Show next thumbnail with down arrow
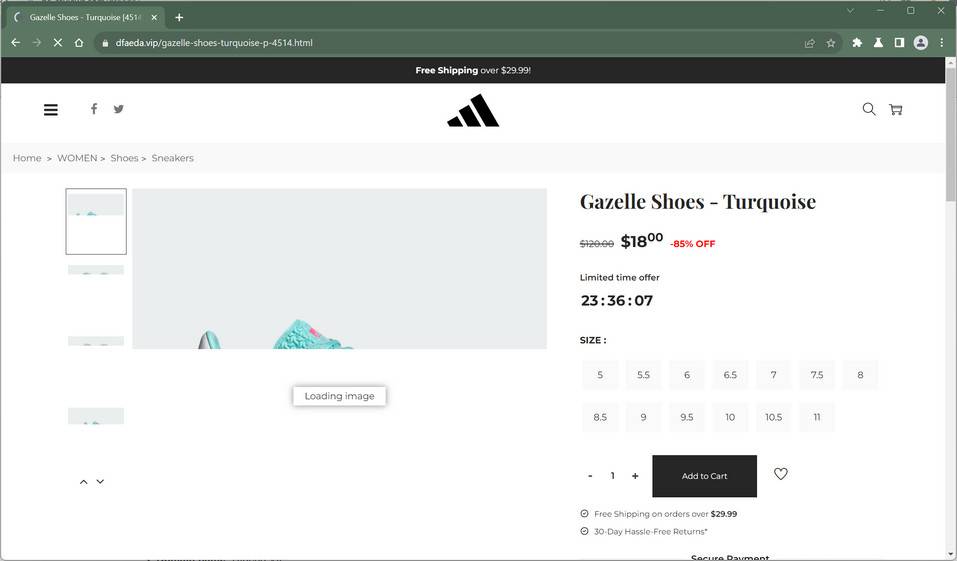The height and width of the screenshot is (561, 957). pyautogui.click(x=100, y=482)
